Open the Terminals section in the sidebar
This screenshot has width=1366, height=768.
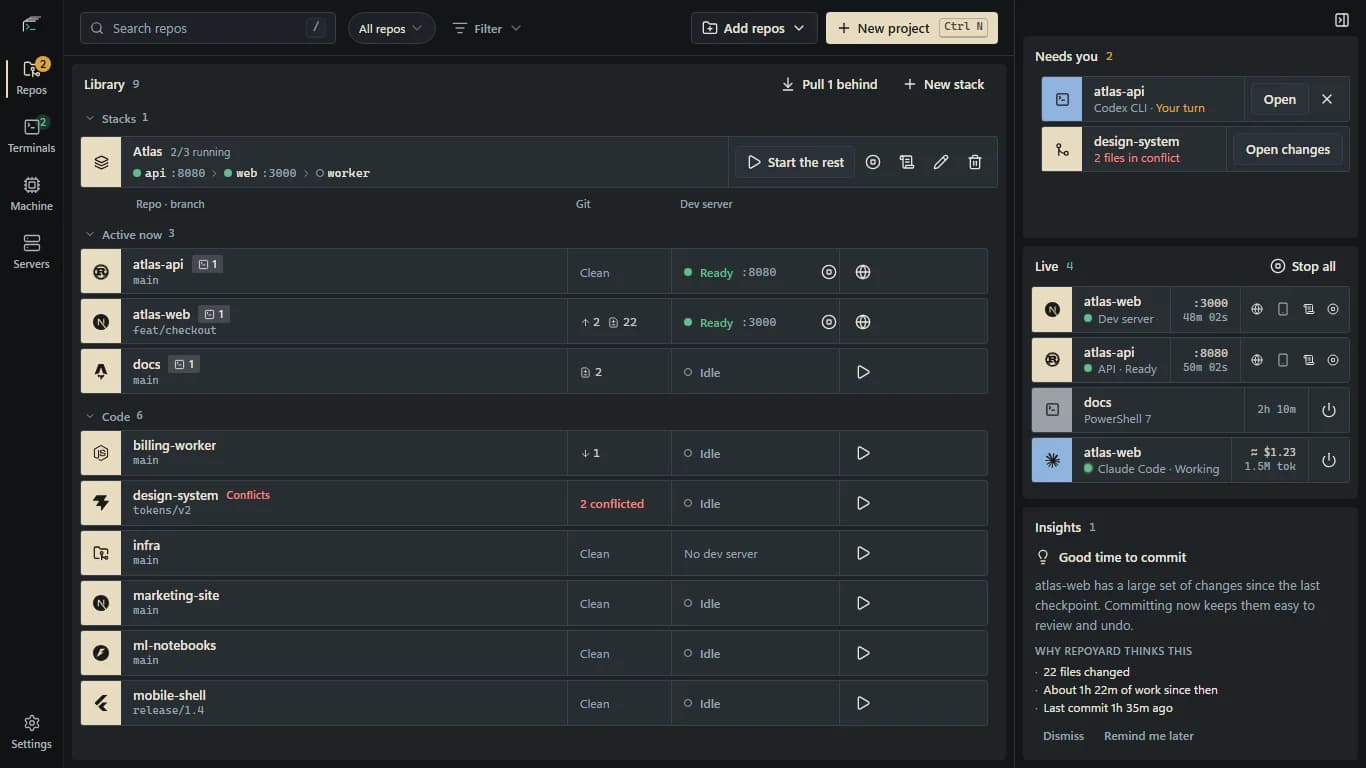pyautogui.click(x=31, y=136)
